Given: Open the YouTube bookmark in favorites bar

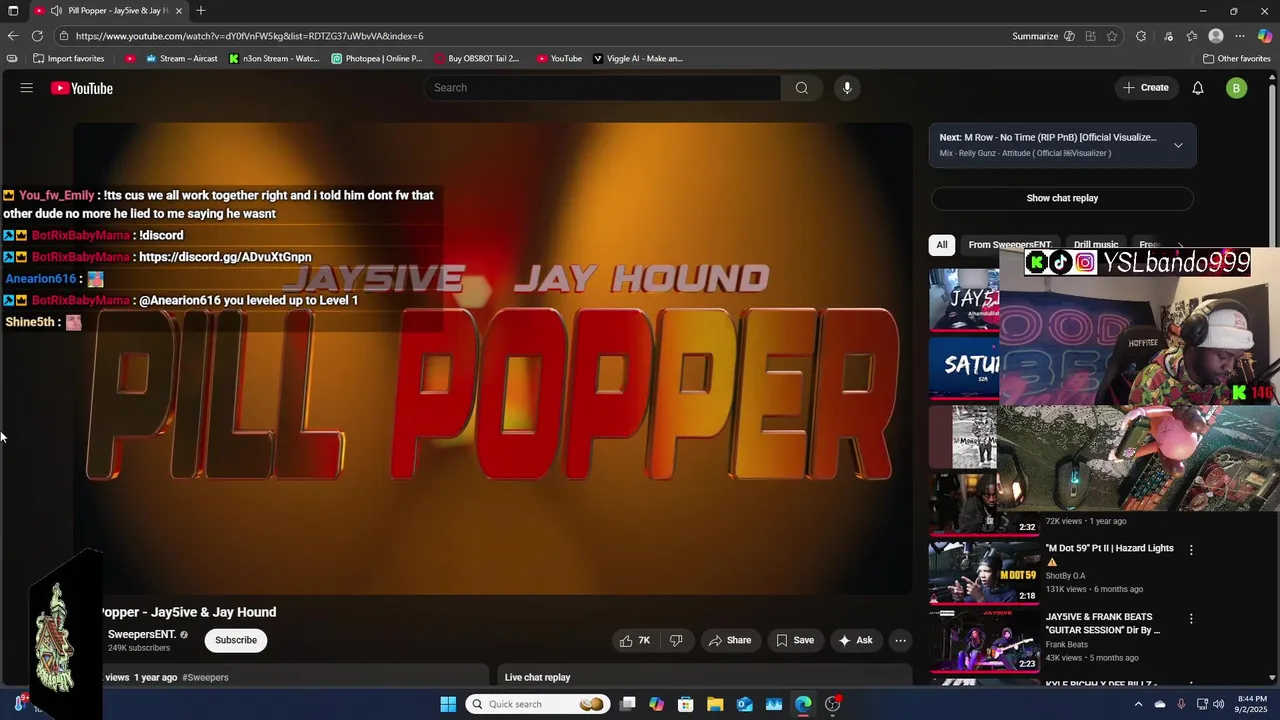Looking at the screenshot, I should click(x=559, y=58).
